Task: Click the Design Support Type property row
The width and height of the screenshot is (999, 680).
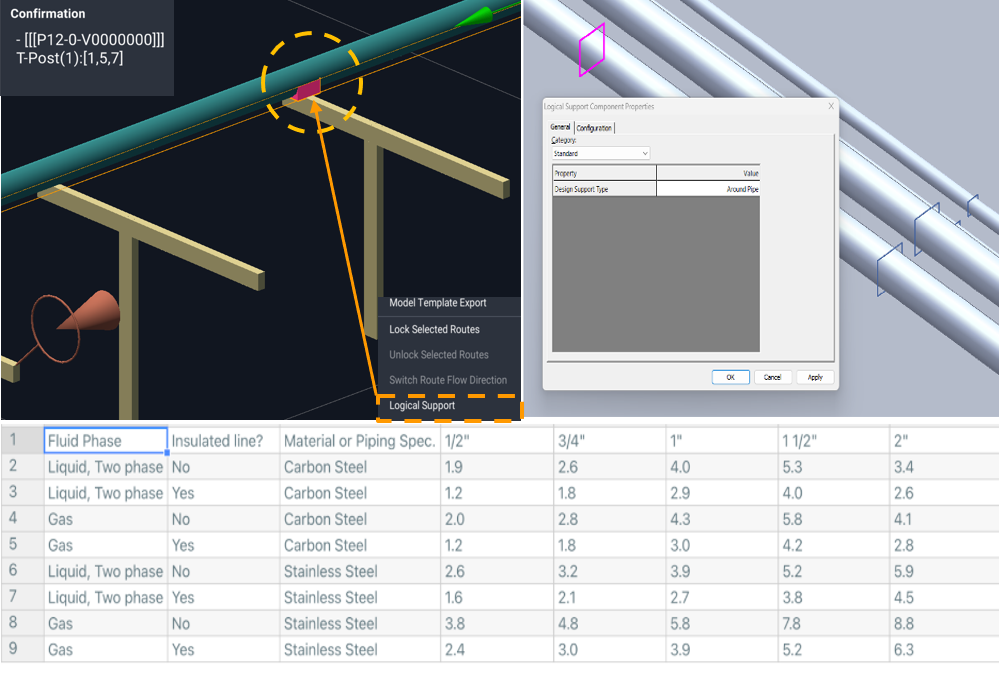Action: pyautogui.click(x=604, y=188)
